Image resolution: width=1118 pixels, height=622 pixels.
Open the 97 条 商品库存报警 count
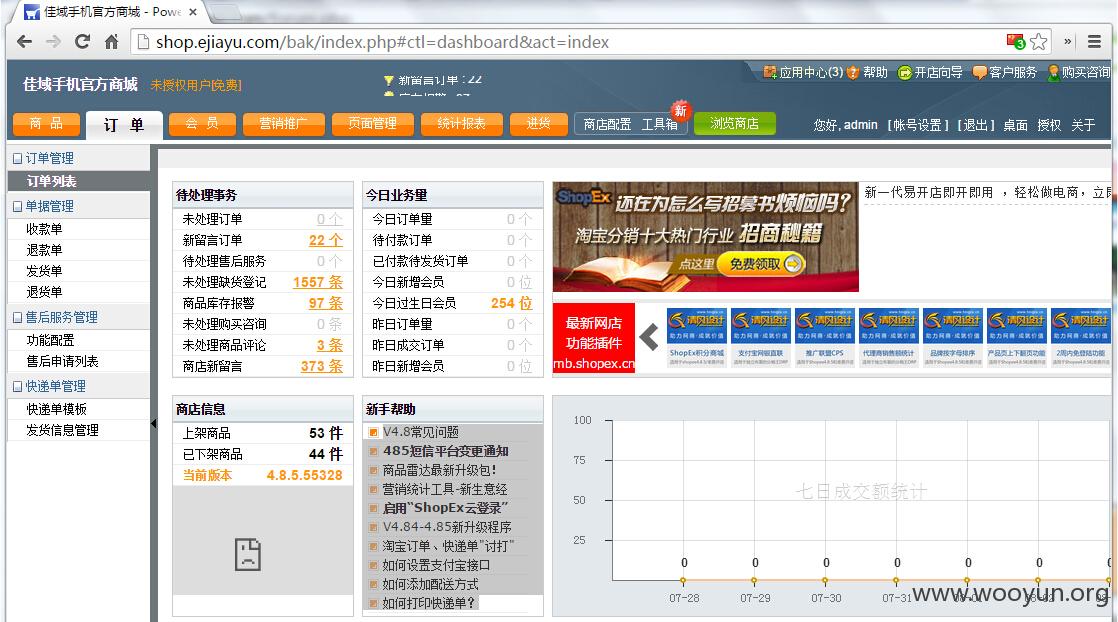point(326,303)
